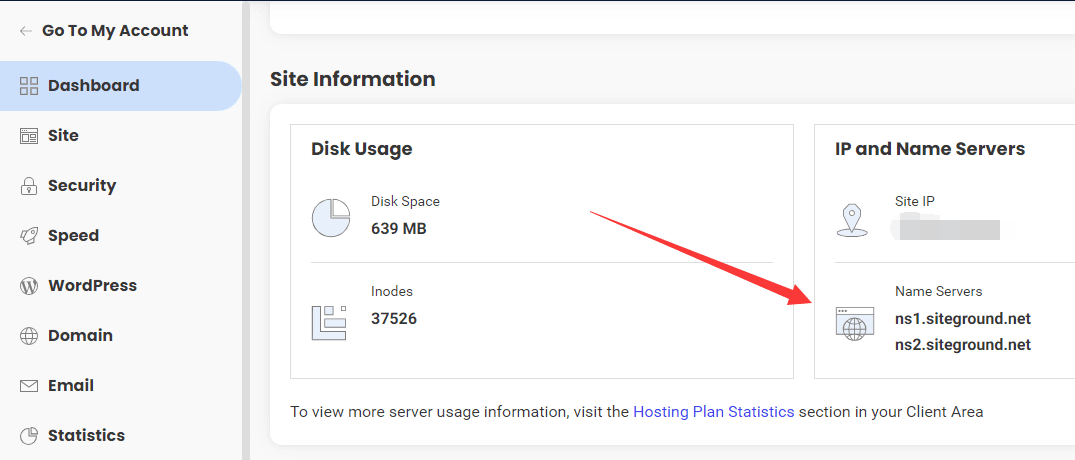Click the sidebar vertical scrollbar

point(246,250)
